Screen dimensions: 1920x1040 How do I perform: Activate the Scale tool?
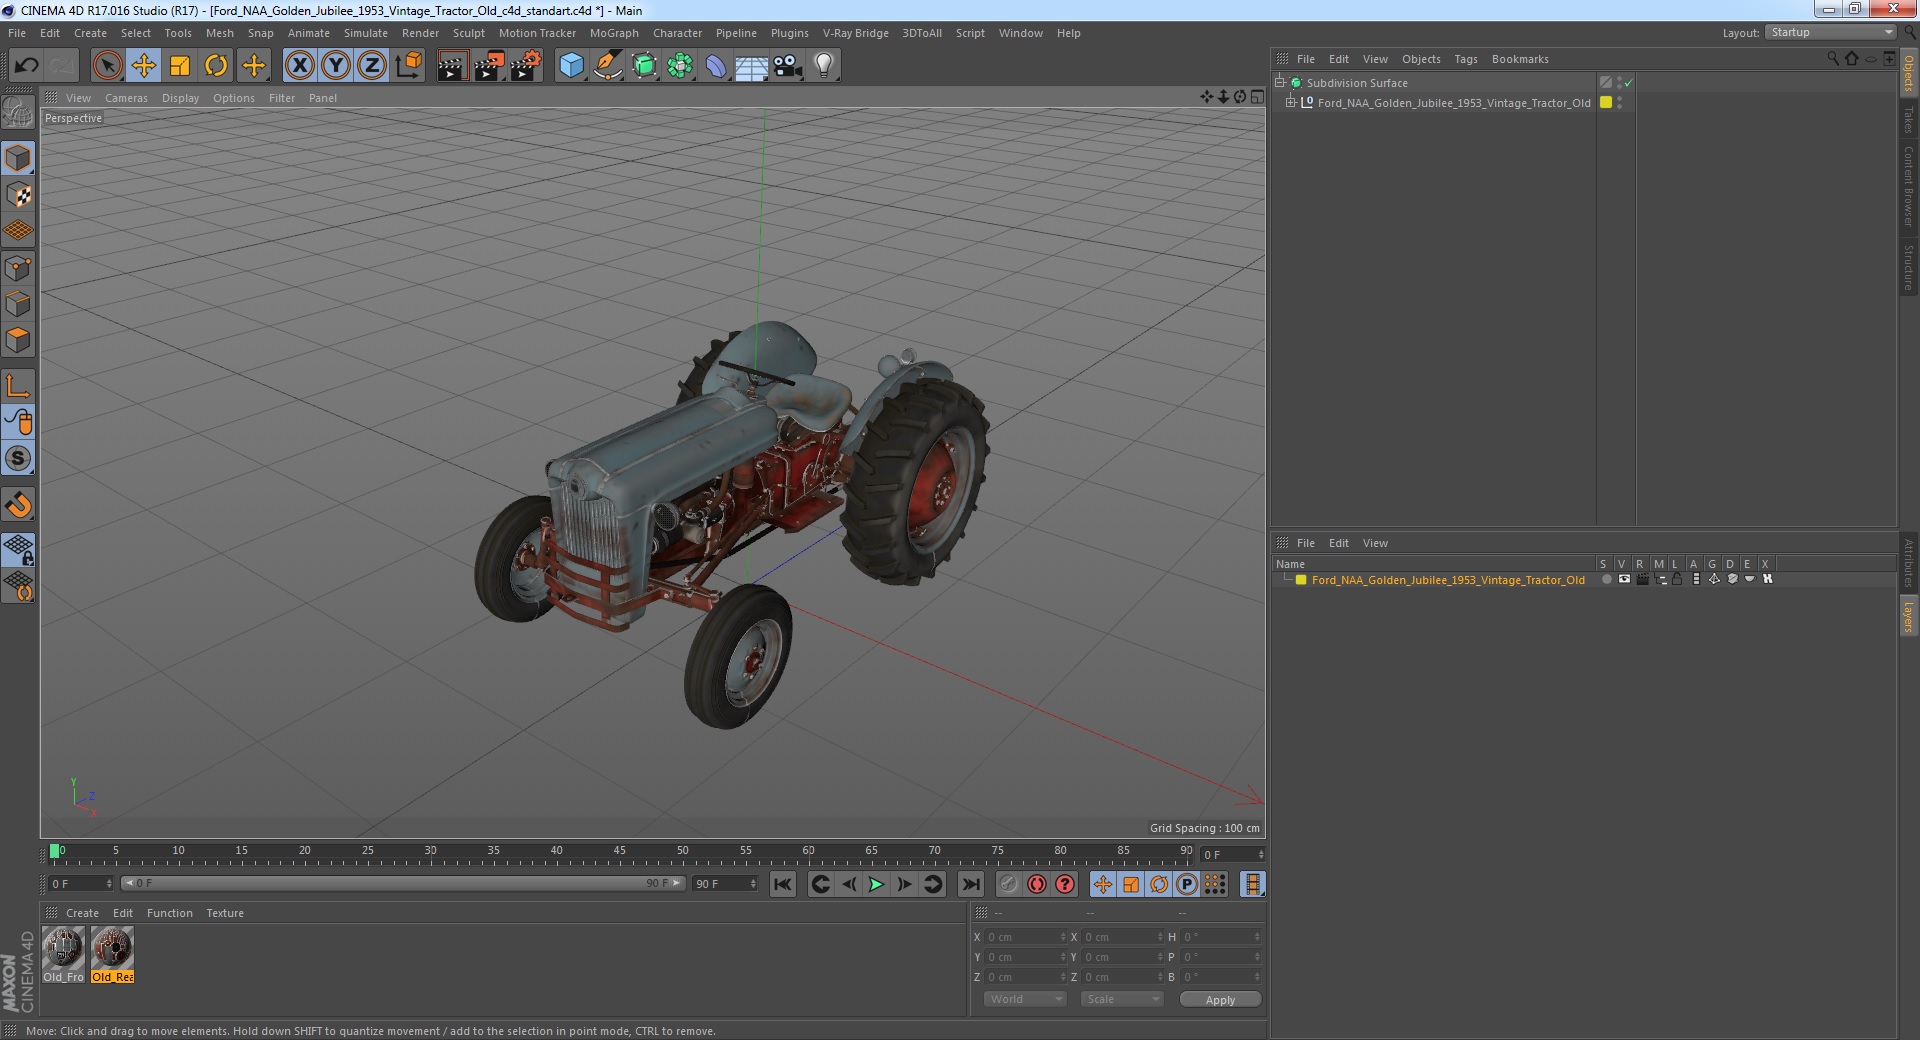pyautogui.click(x=180, y=66)
